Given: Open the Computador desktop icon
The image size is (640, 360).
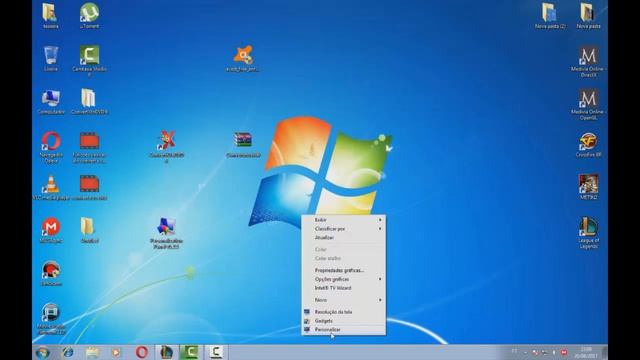Looking at the screenshot, I should [x=51, y=102].
